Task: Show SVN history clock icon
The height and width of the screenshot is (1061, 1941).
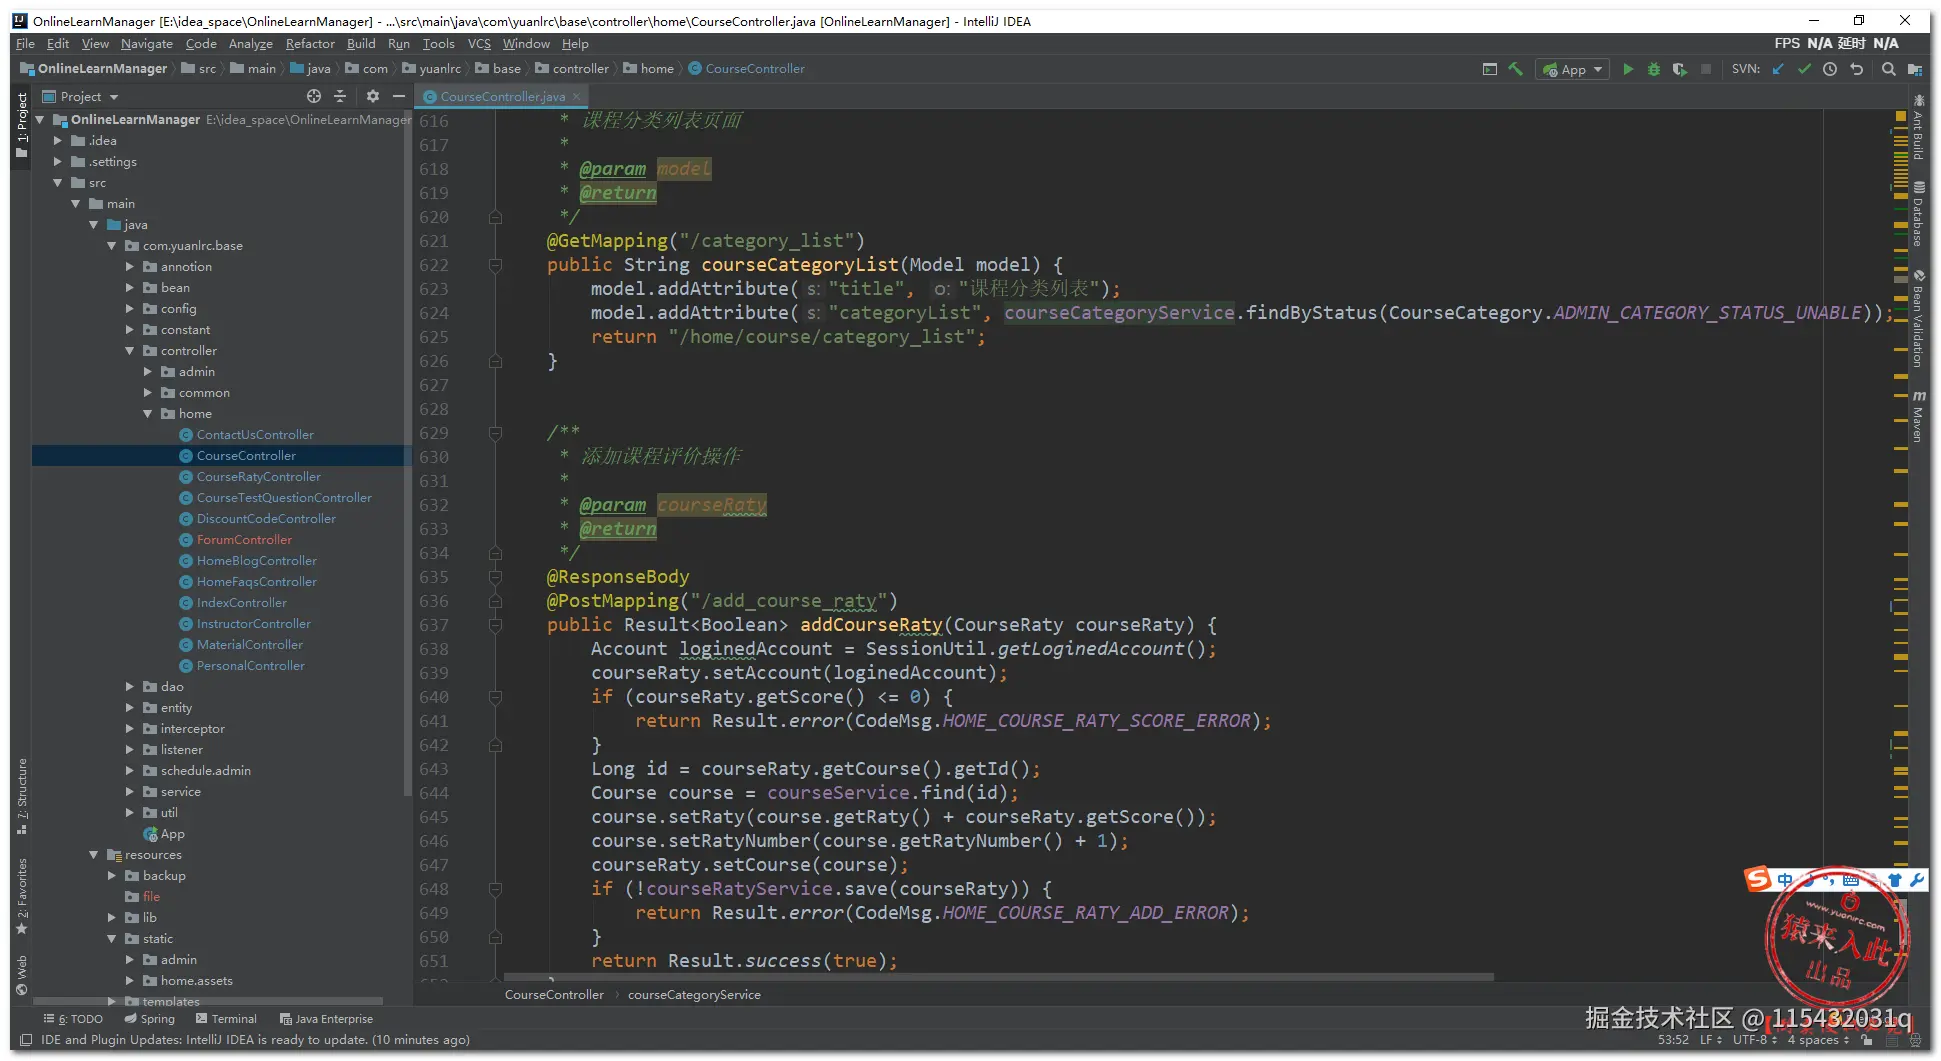Action: point(1830,69)
